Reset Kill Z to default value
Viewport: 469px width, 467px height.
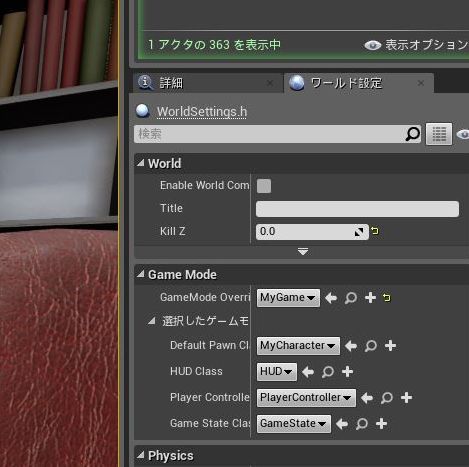(375, 231)
